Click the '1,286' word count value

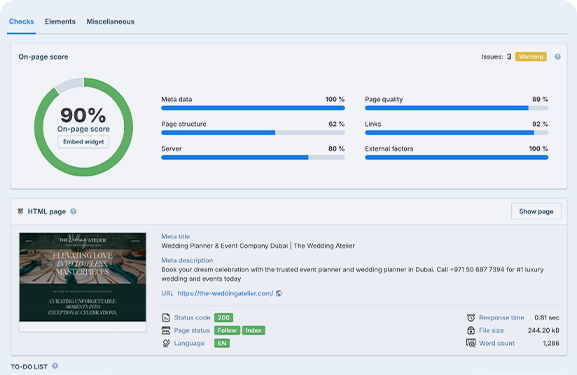coord(551,343)
